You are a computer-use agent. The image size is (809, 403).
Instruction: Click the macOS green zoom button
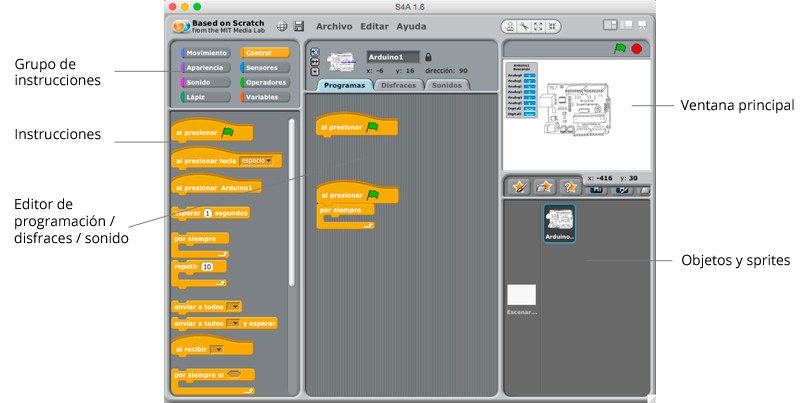(197, 7)
